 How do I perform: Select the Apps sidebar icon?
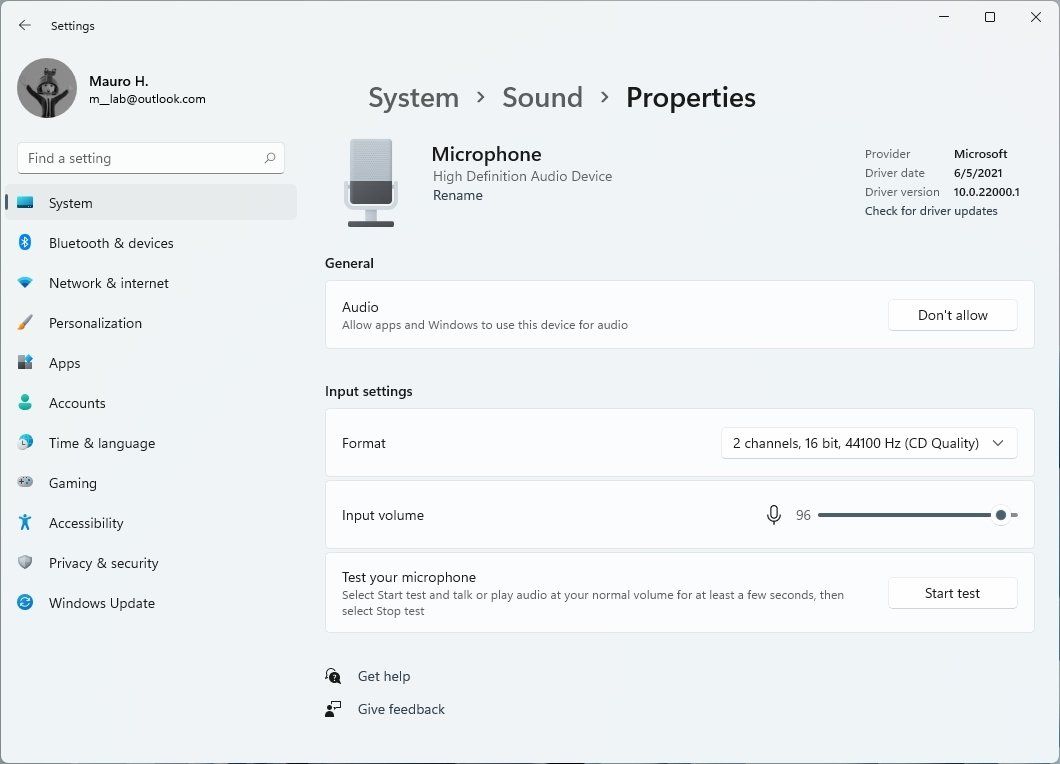coord(25,363)
